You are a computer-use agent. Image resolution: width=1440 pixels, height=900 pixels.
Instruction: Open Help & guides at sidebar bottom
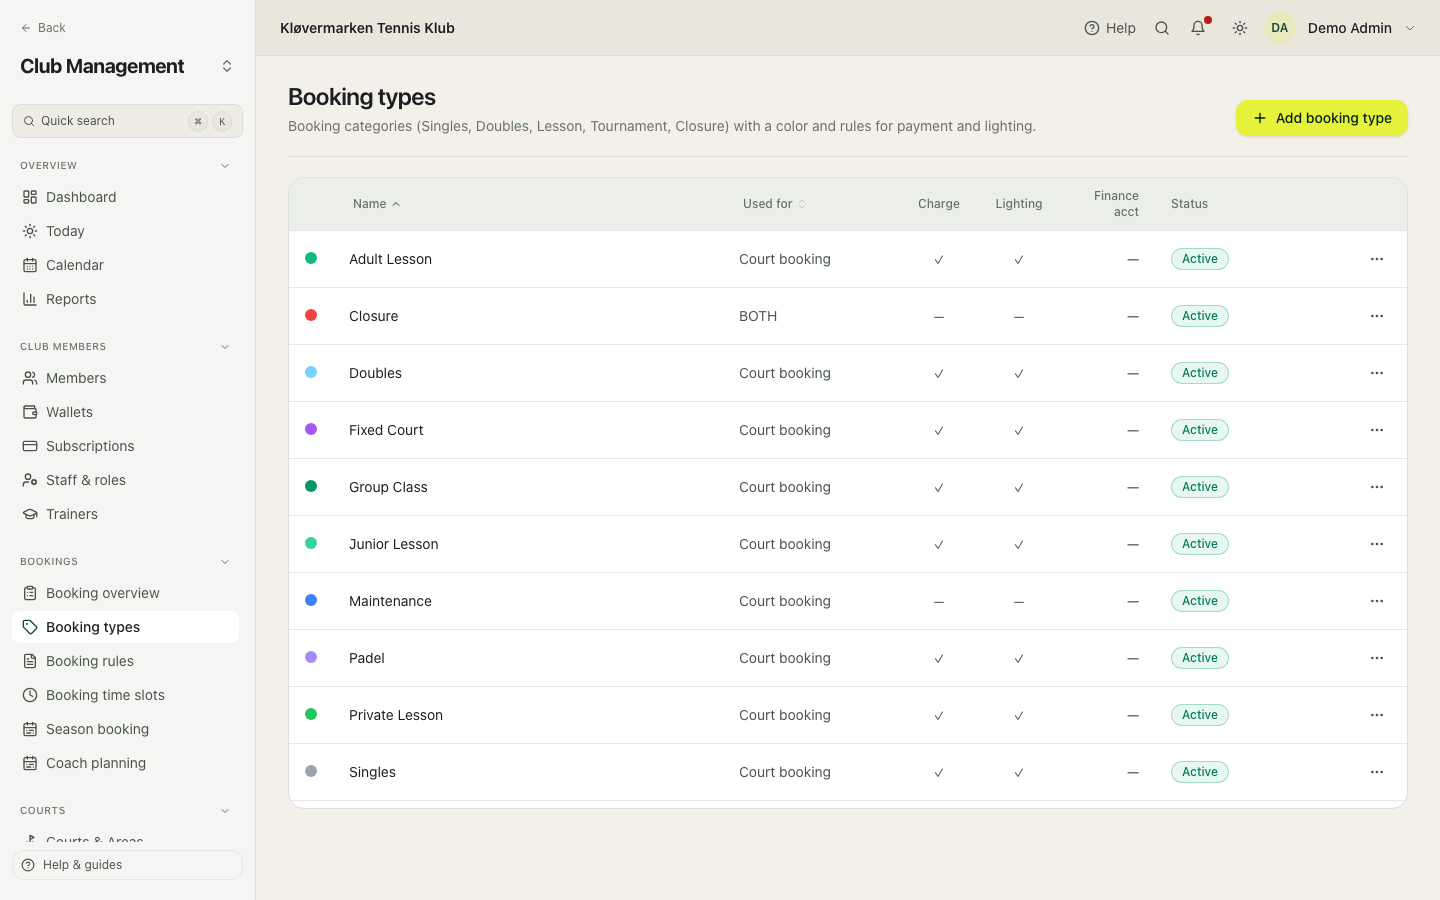pyautogui.click(x=127, y=865)
